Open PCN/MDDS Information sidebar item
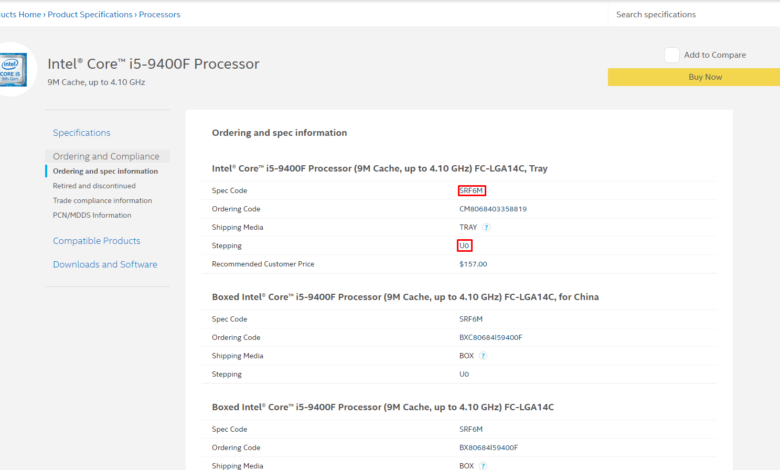This screenshot has width=780, height=470. click(92, 215)
